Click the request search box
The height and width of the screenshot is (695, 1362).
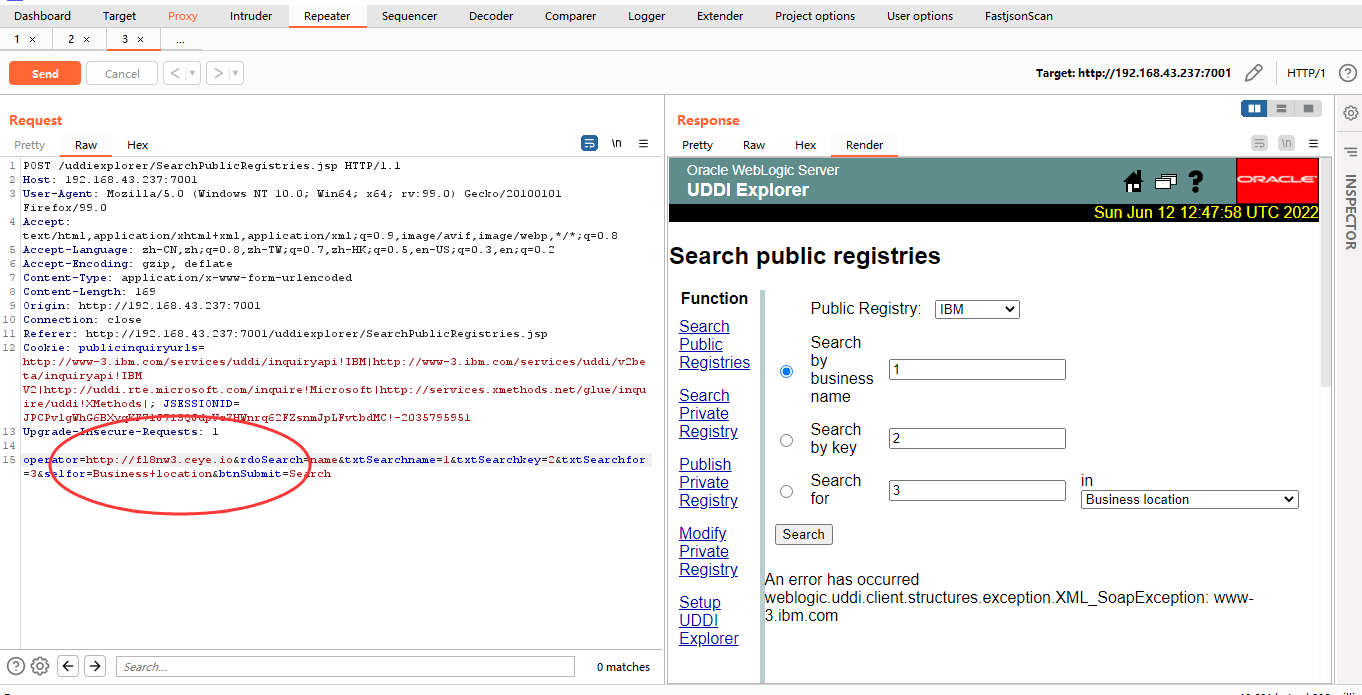coord(345,666)
